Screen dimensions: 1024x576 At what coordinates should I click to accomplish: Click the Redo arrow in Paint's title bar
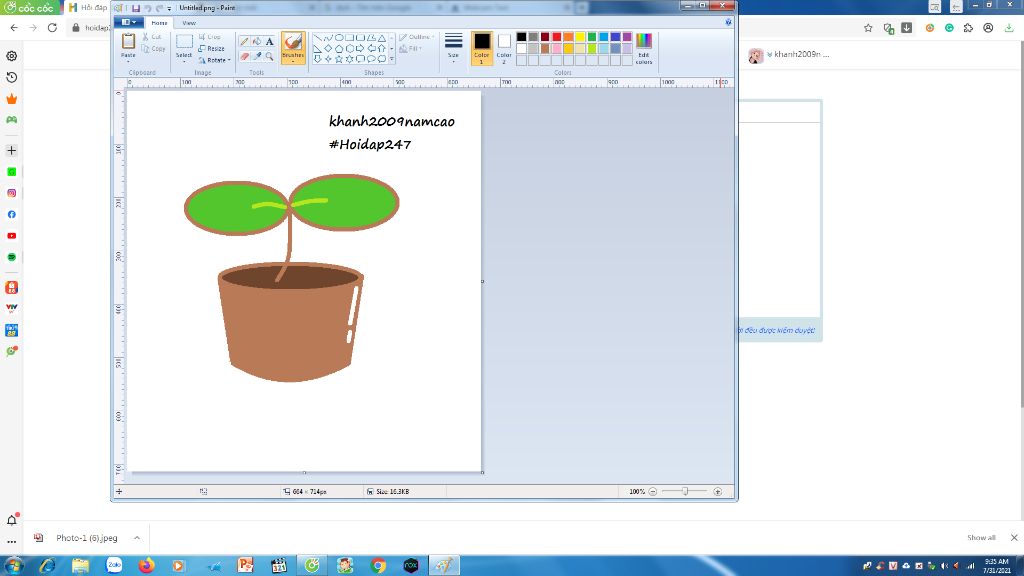coord(159,8)
